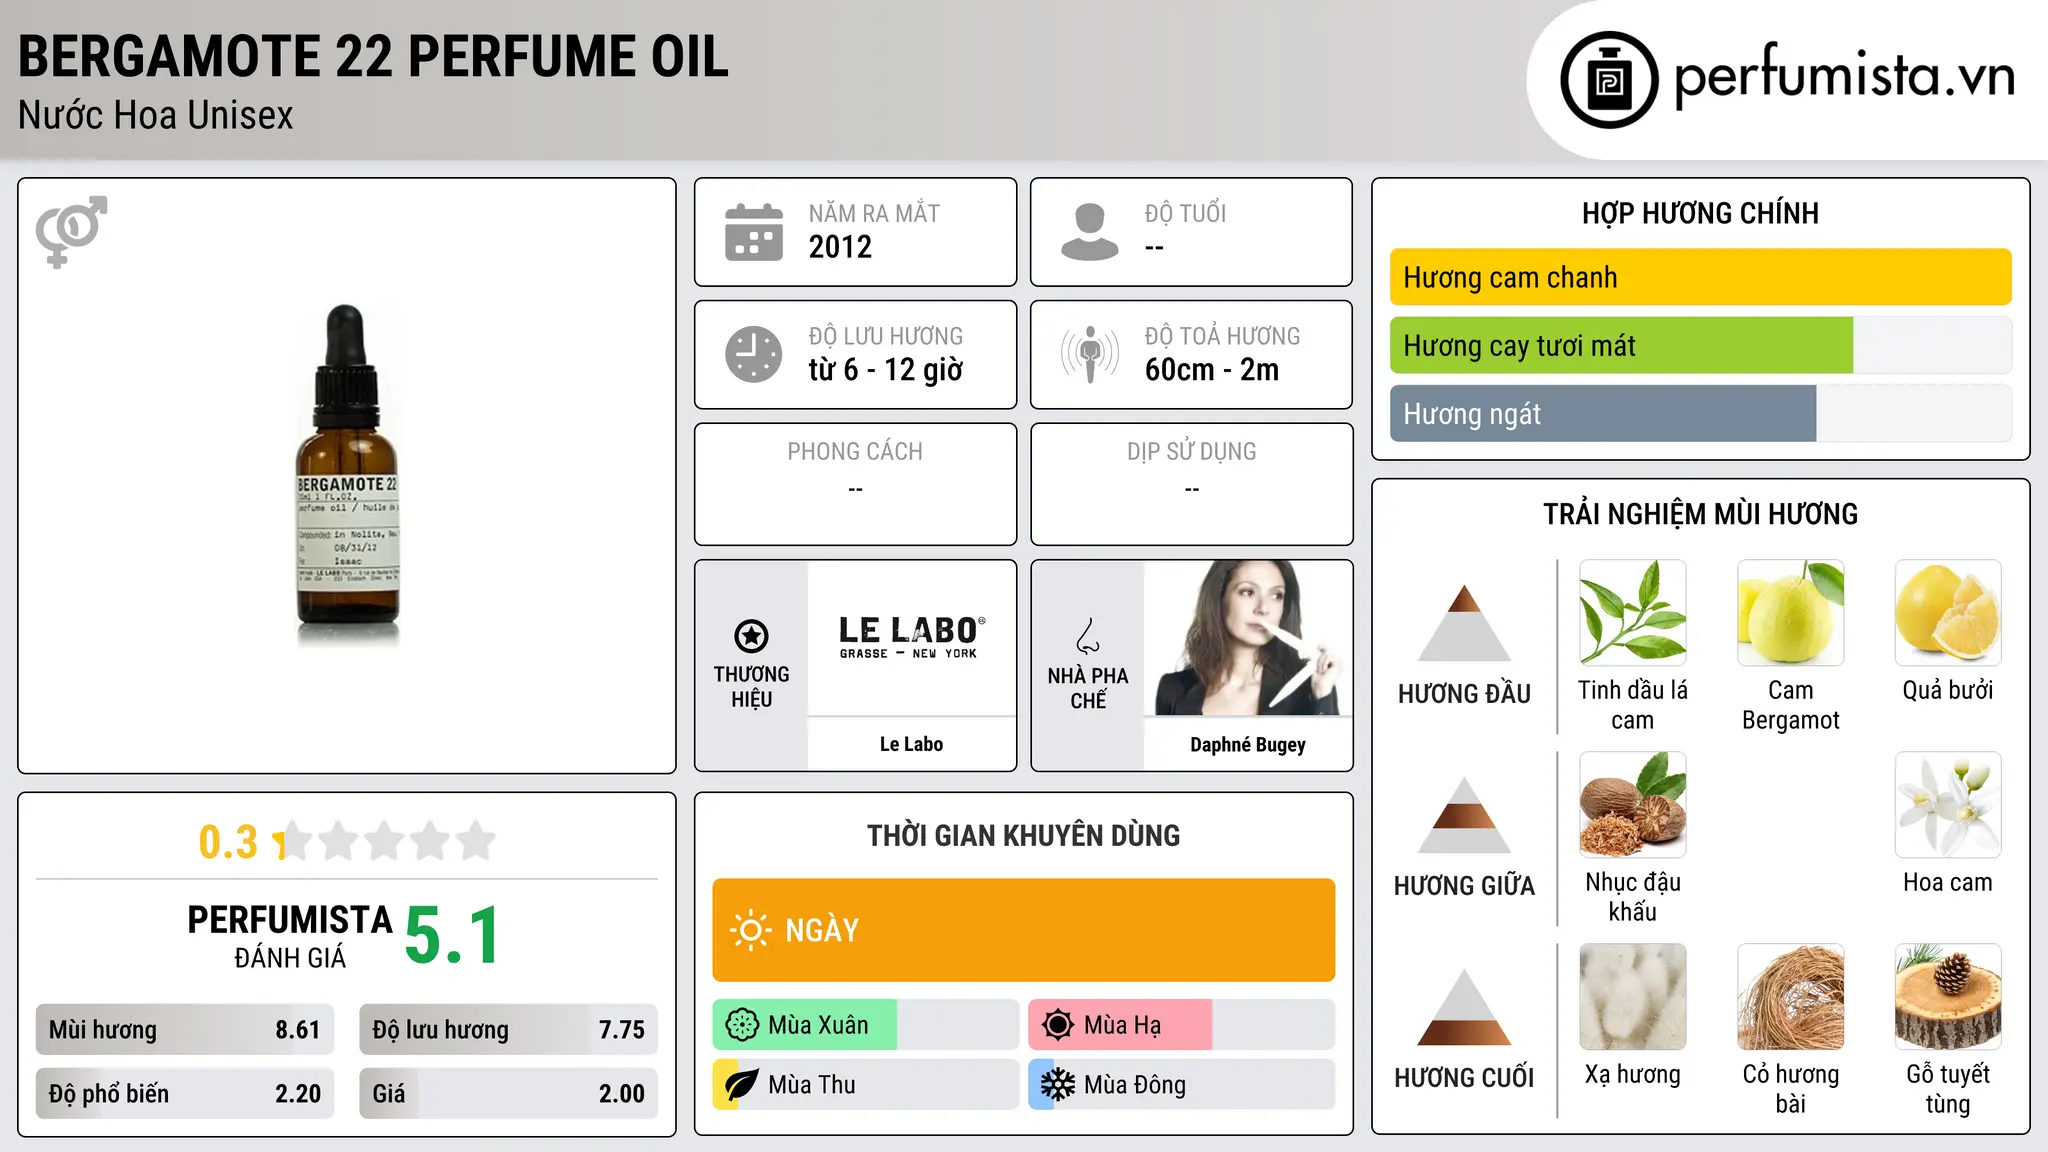Click the Nước Hoa Unisex subtitle

point(156,116)
